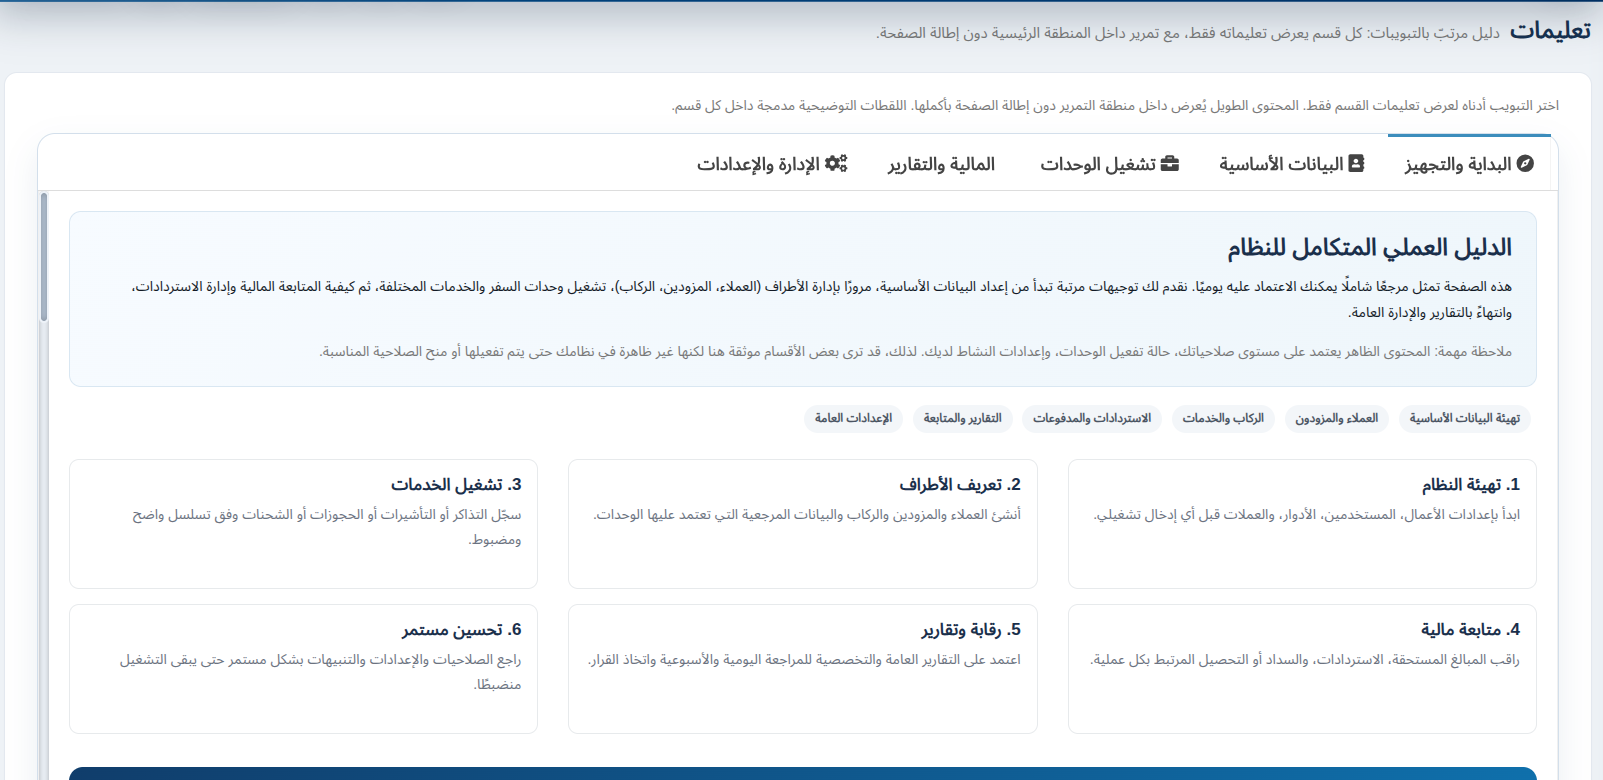Image resolution: width=1603 pixels, height=780 pixels.
Task: Select the العملاء والمزودون chip
Action: click(1336, 418)
